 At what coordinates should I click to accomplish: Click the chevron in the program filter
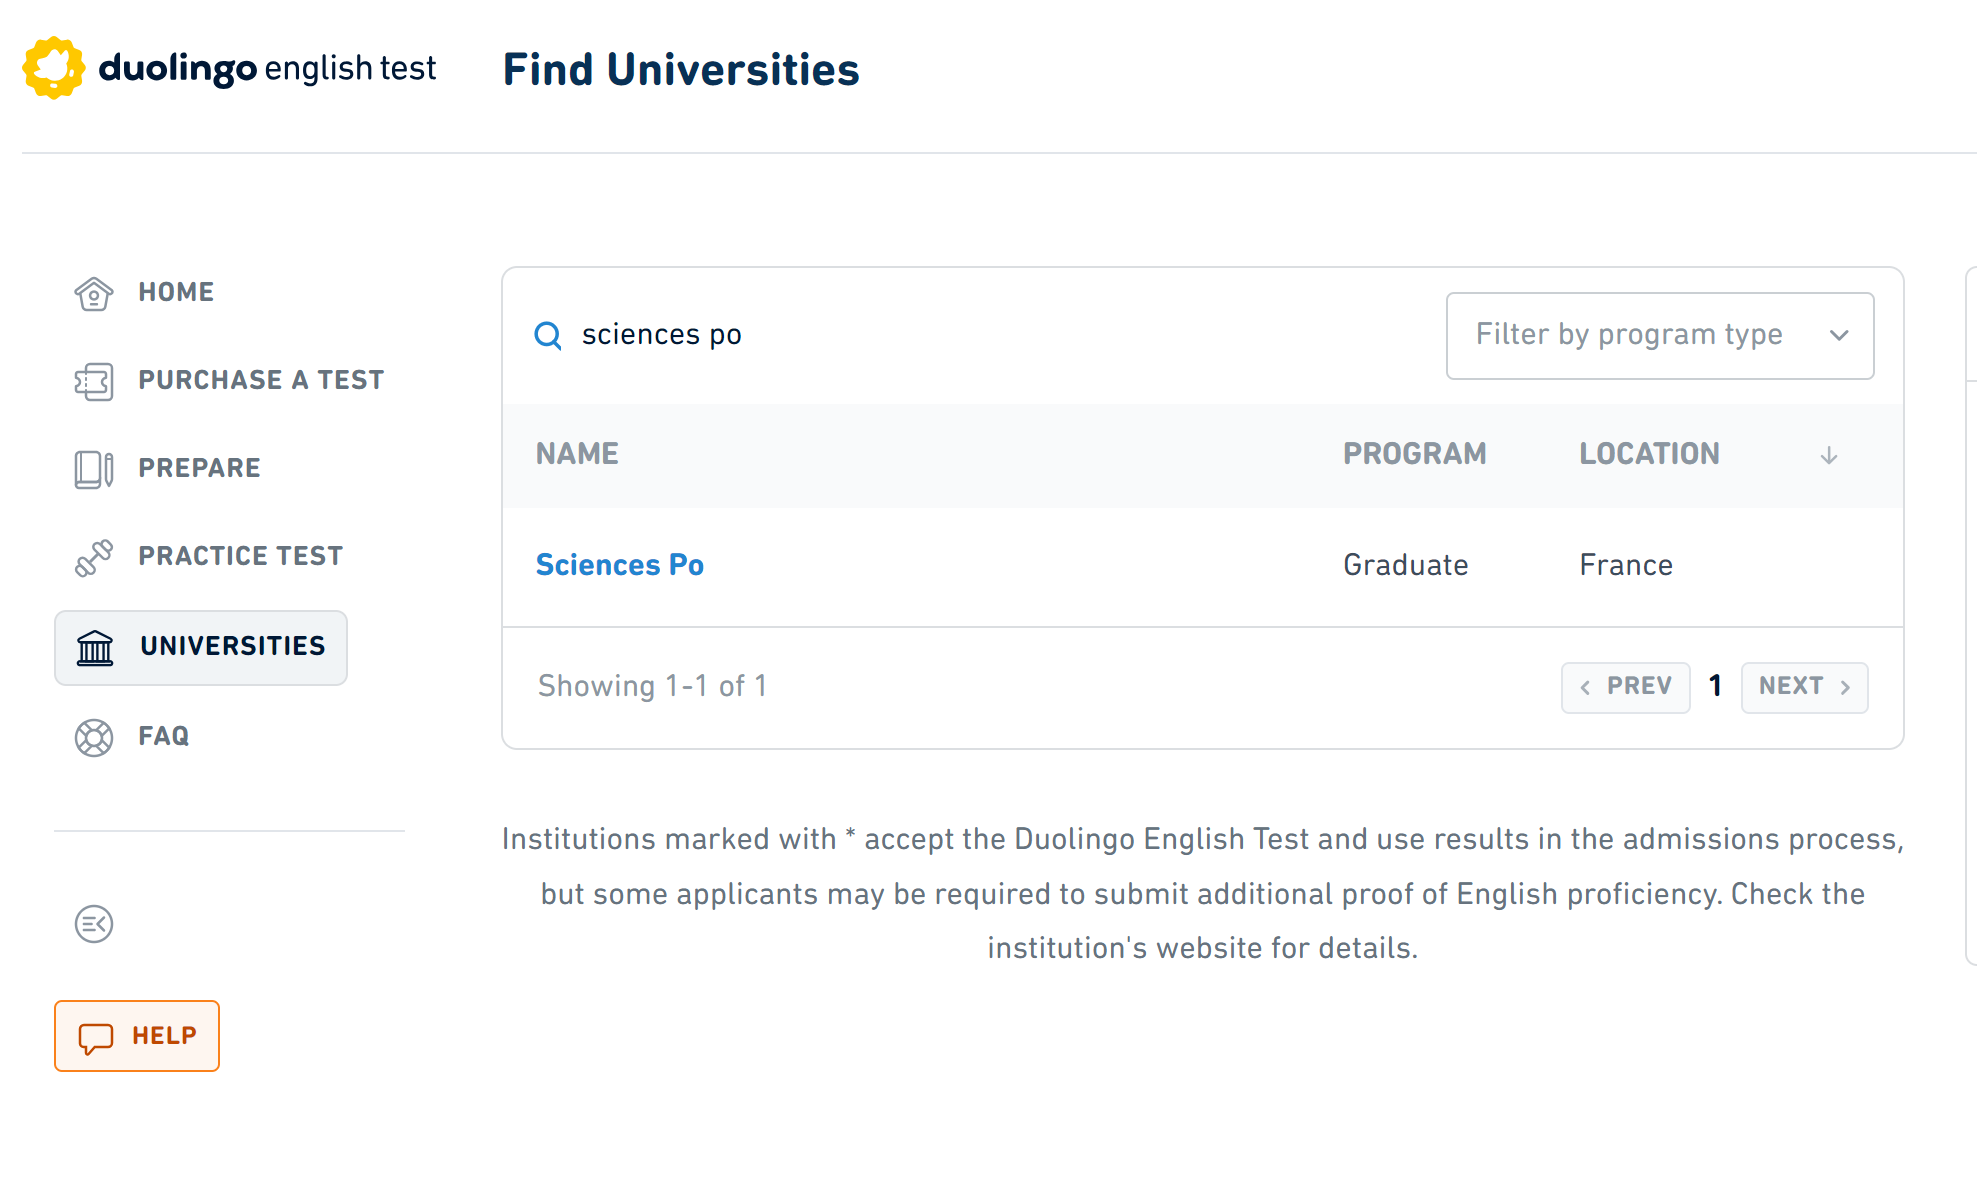[x=1839, y=335]
